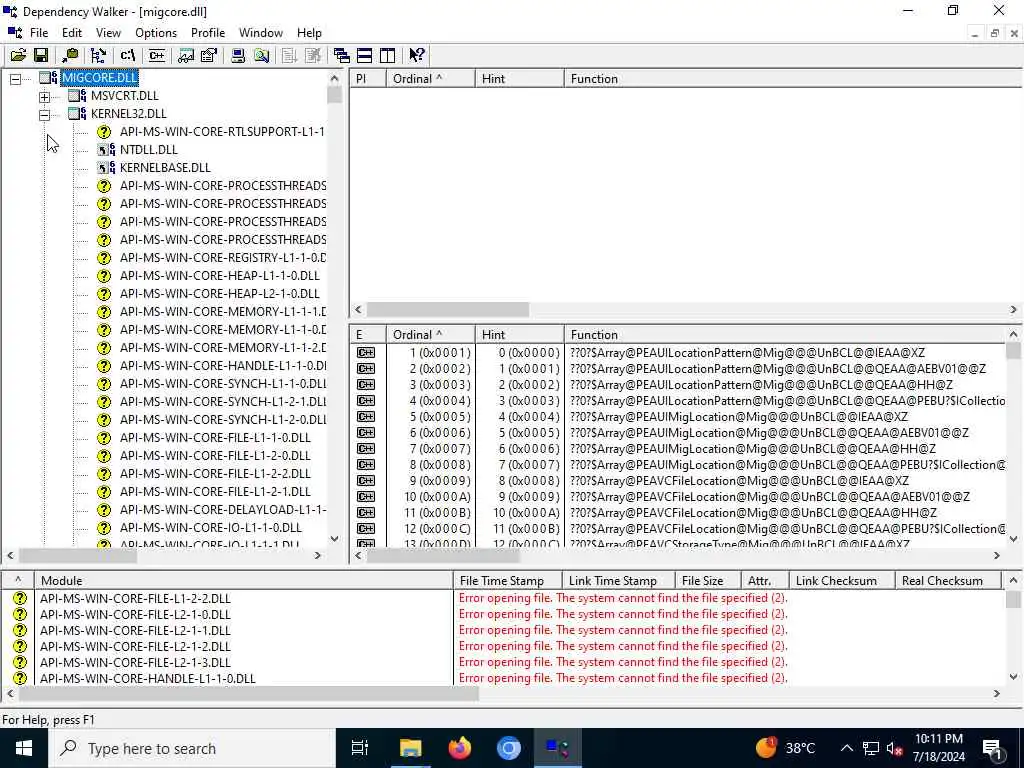The width and height of the screenshot is (1024, 768).
Task: Sort by Link Checksum column header
Action: point(842,581)
